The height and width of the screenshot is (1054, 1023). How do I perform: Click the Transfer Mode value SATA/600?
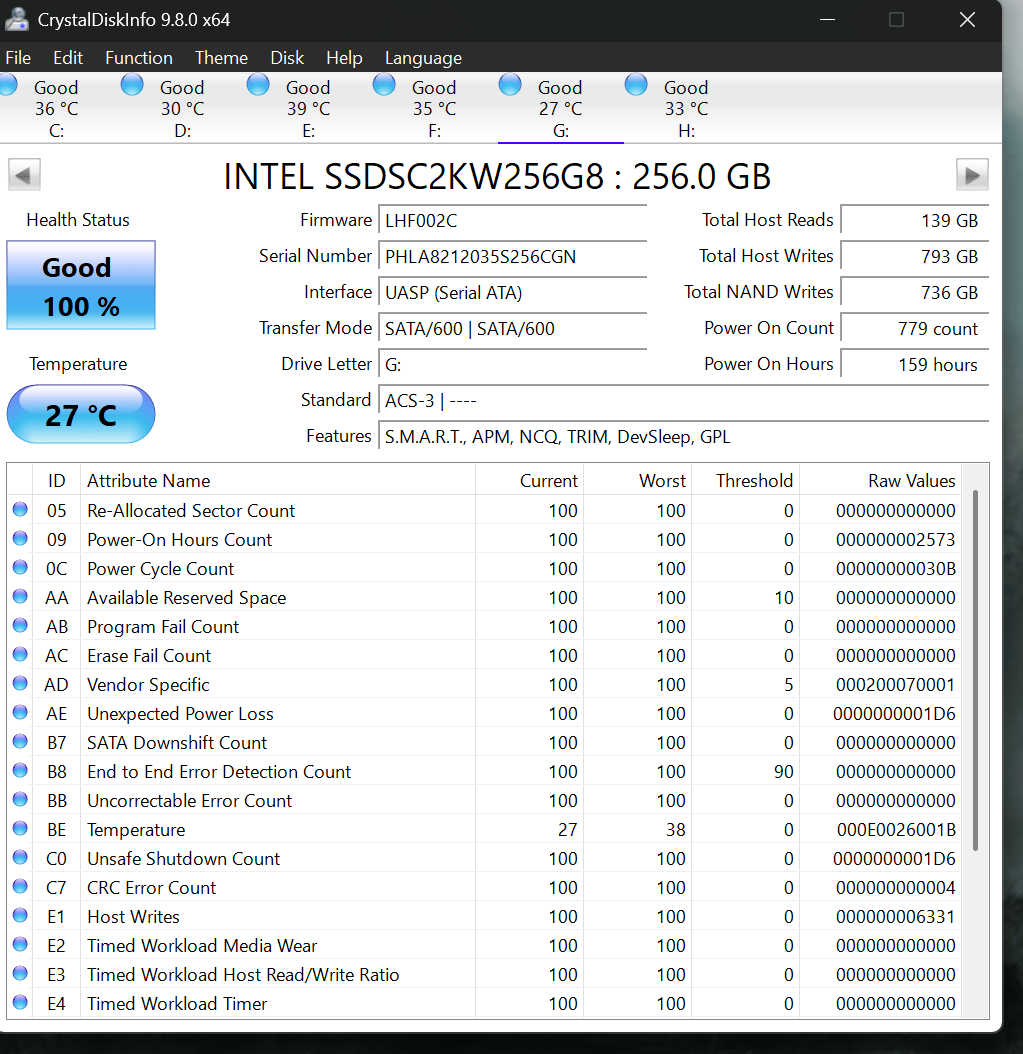tap(513, 329)
